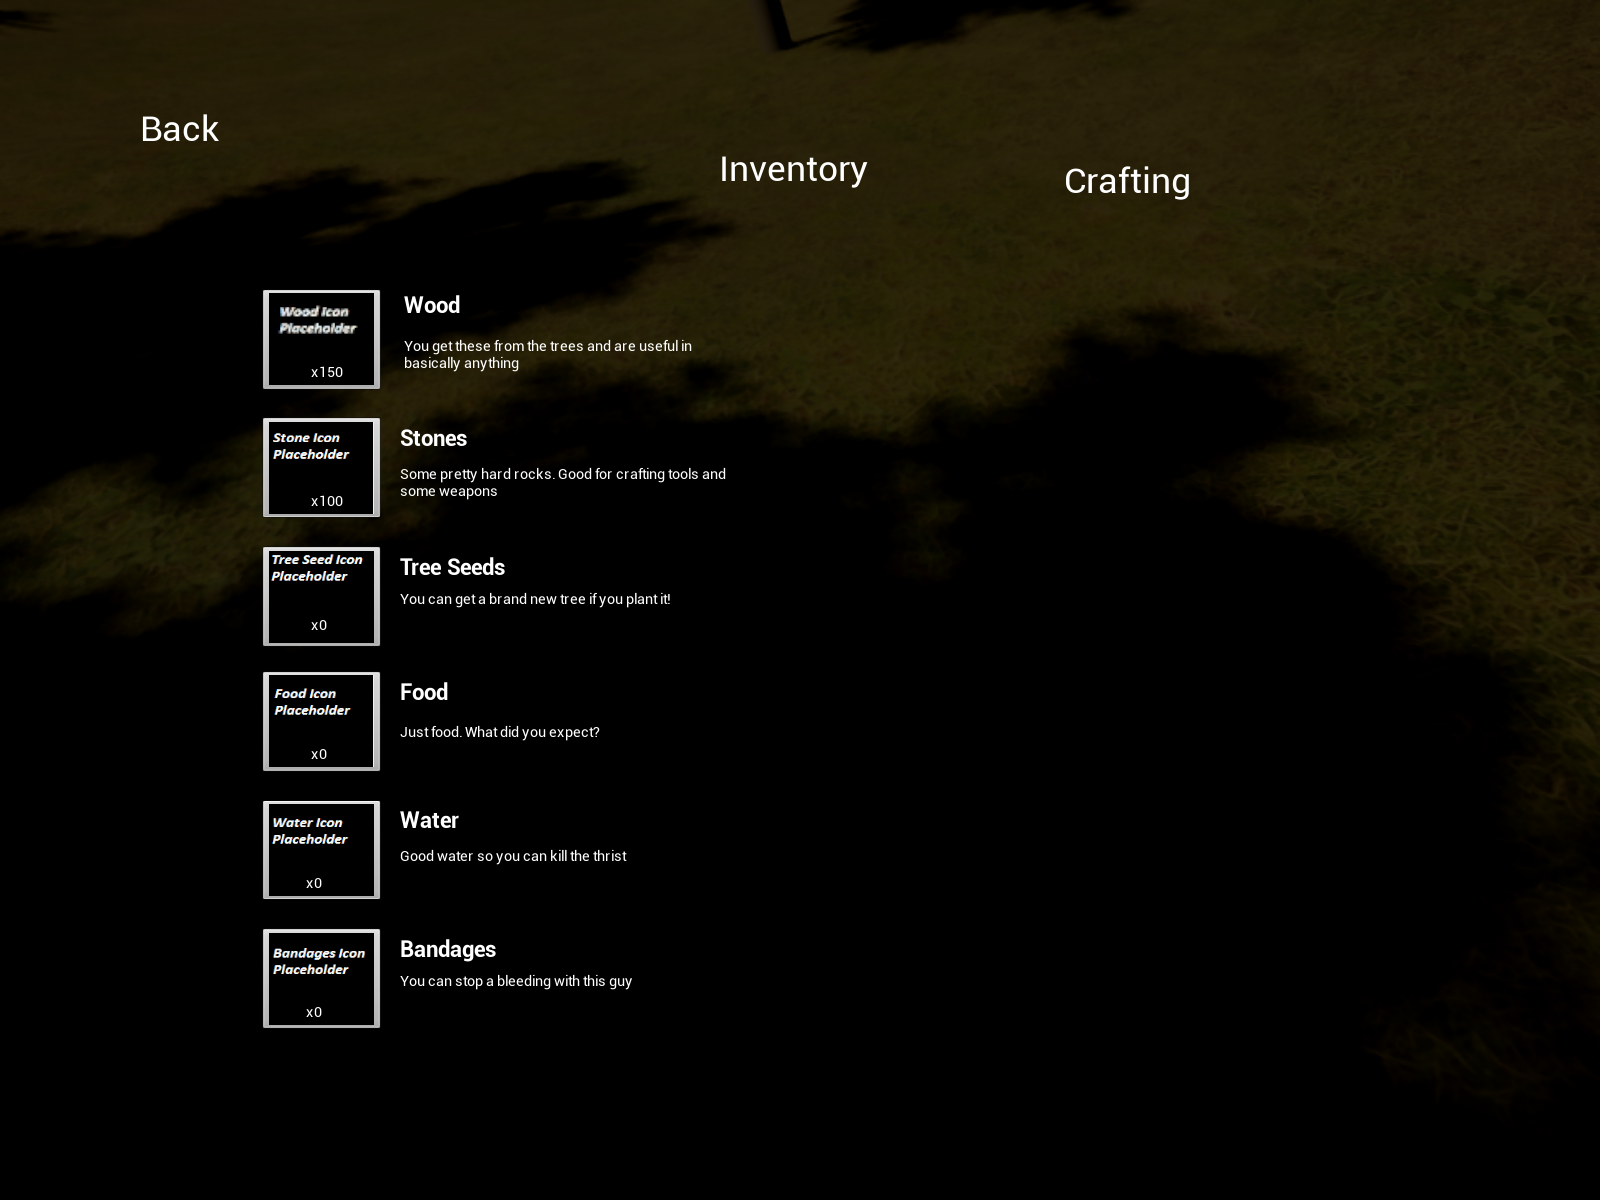Choose the Water icon placeholder slot

tap(321, 850)
